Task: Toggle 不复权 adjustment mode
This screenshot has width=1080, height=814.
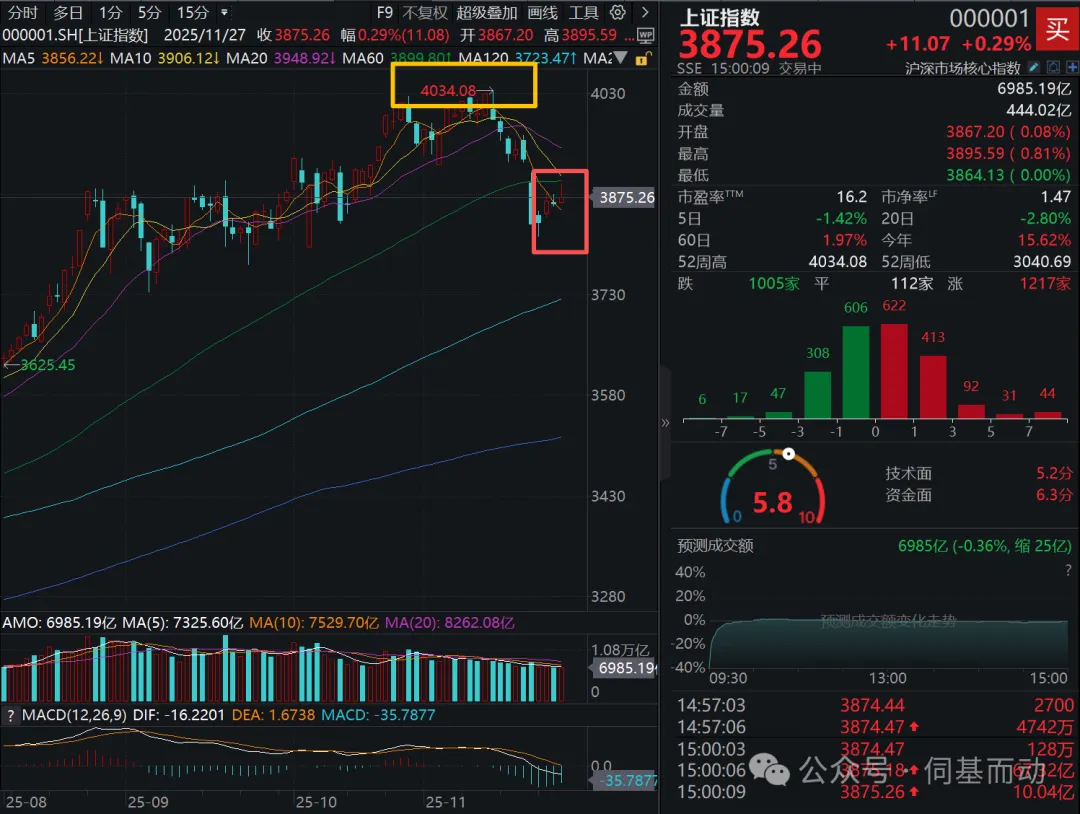Action: point(425,13)
